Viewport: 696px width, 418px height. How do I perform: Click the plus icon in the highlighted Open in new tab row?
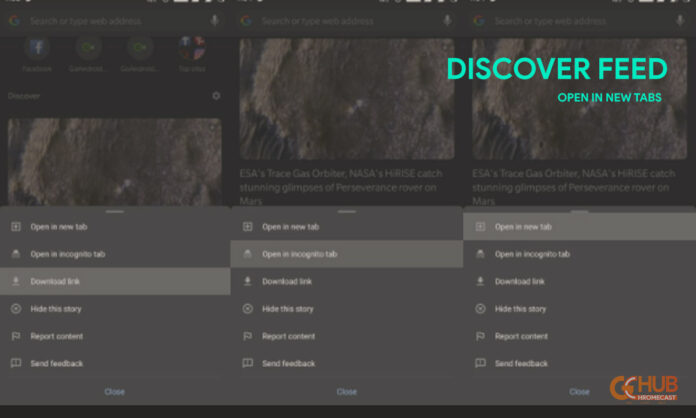(479, 227)
